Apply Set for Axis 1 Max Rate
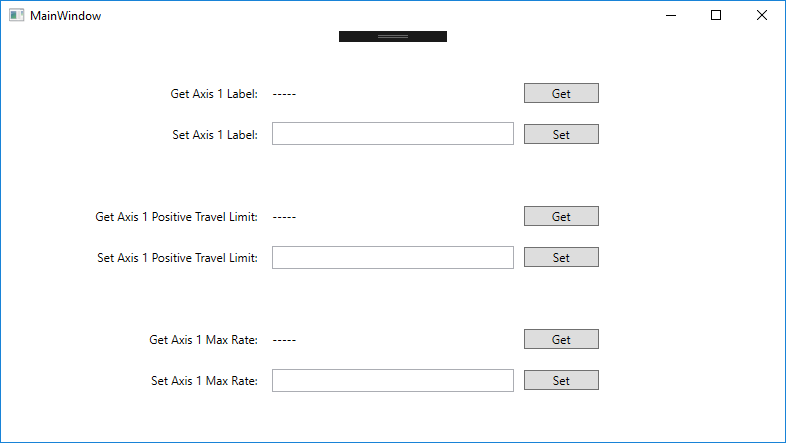The image size is (786, 443). 561,381
